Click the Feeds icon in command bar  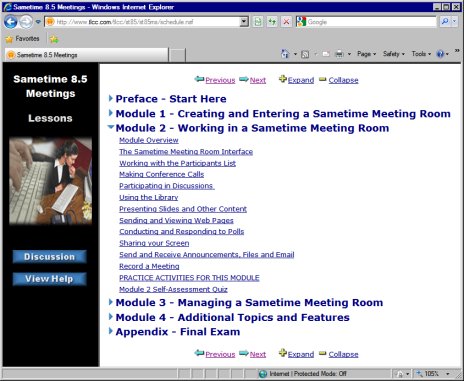(305, 54)
